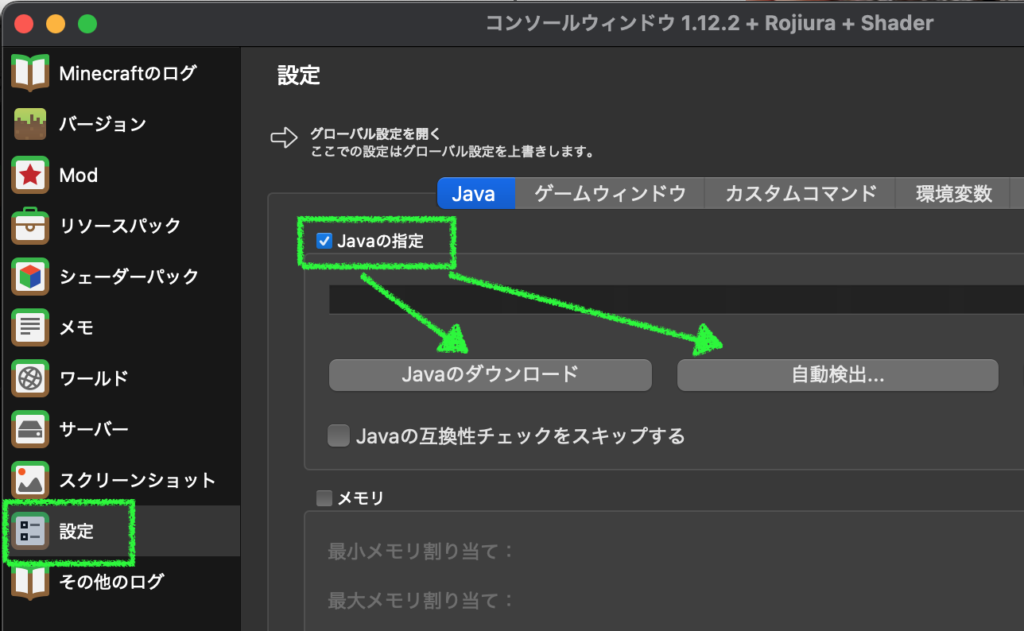The height and width of the screenshot is (631, 1024).
Task: Select the カスタムコマンド tab
Action: tap(801, 193)
